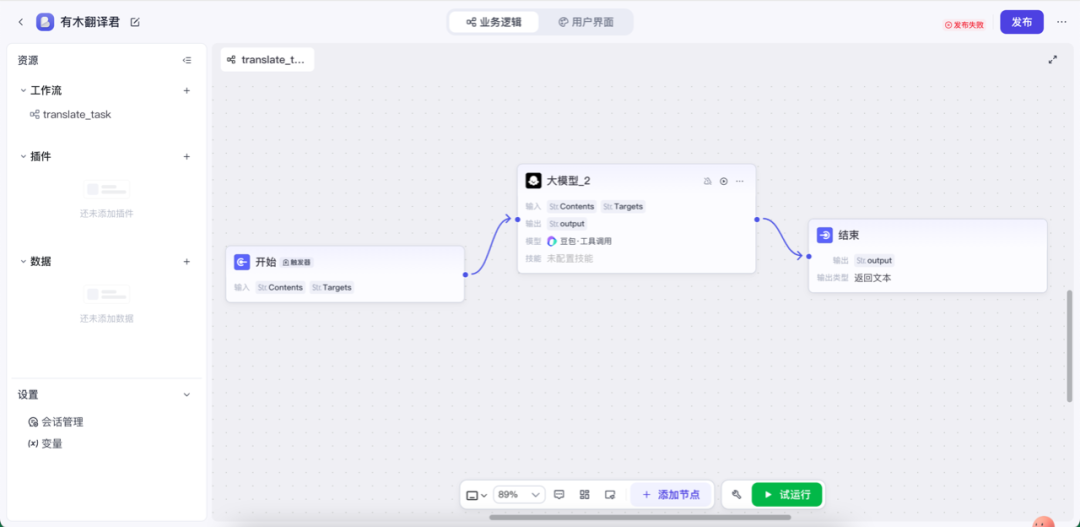Click Contents input on the 开始 node
The image size is (1080, 527).
pos(280,287)
